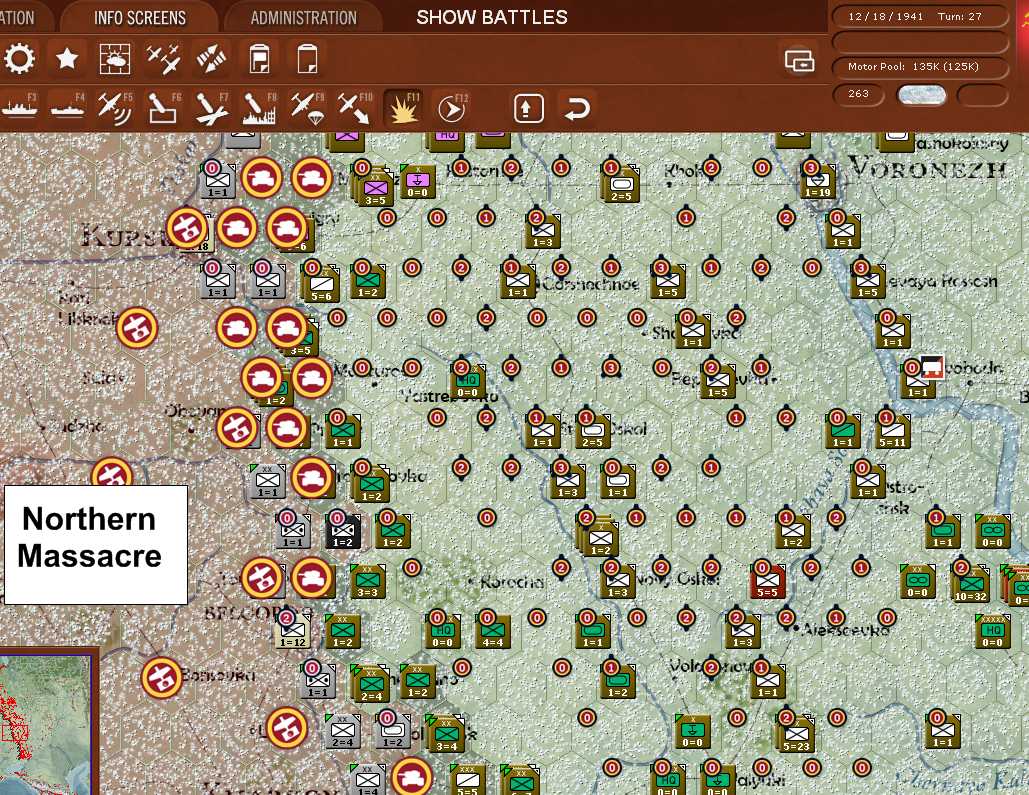The height and width of the screenshot is (795, 1029).
Task: Click the opposing striped arrows icon
Action: pos(211,59)
